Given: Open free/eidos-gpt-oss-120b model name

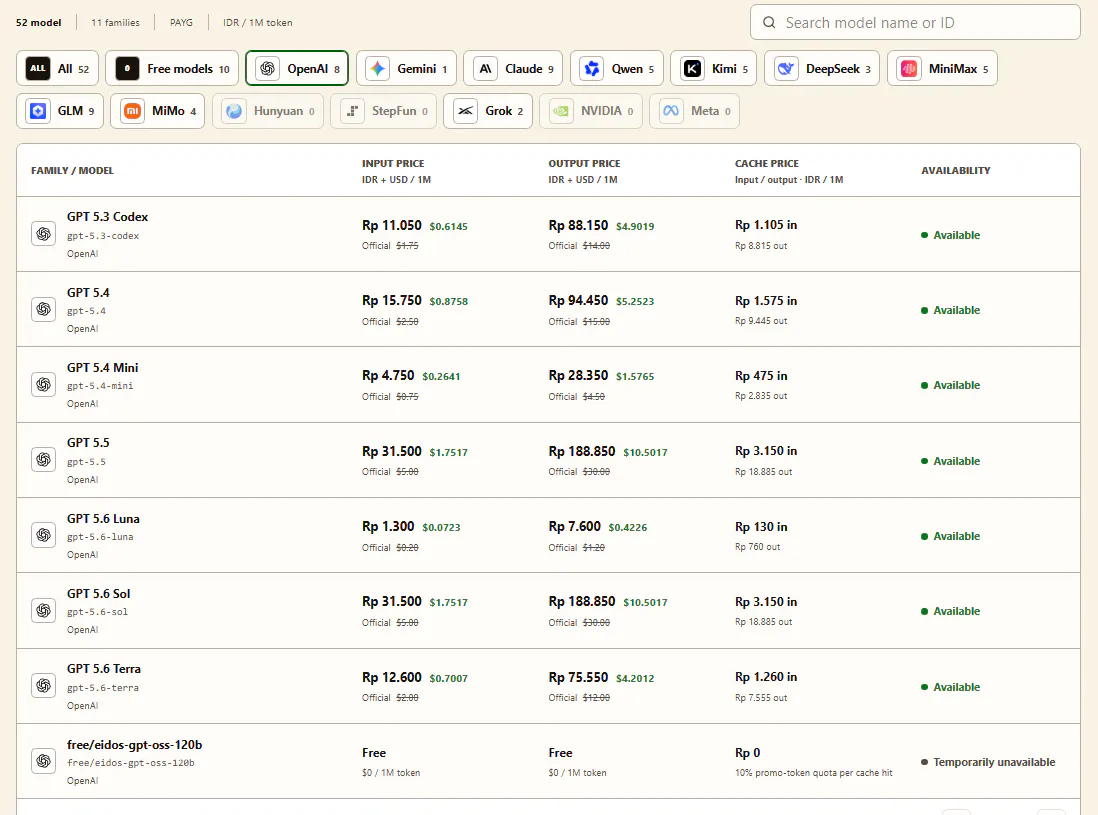Looking at the screenshot, I should (x=134, y=744).
